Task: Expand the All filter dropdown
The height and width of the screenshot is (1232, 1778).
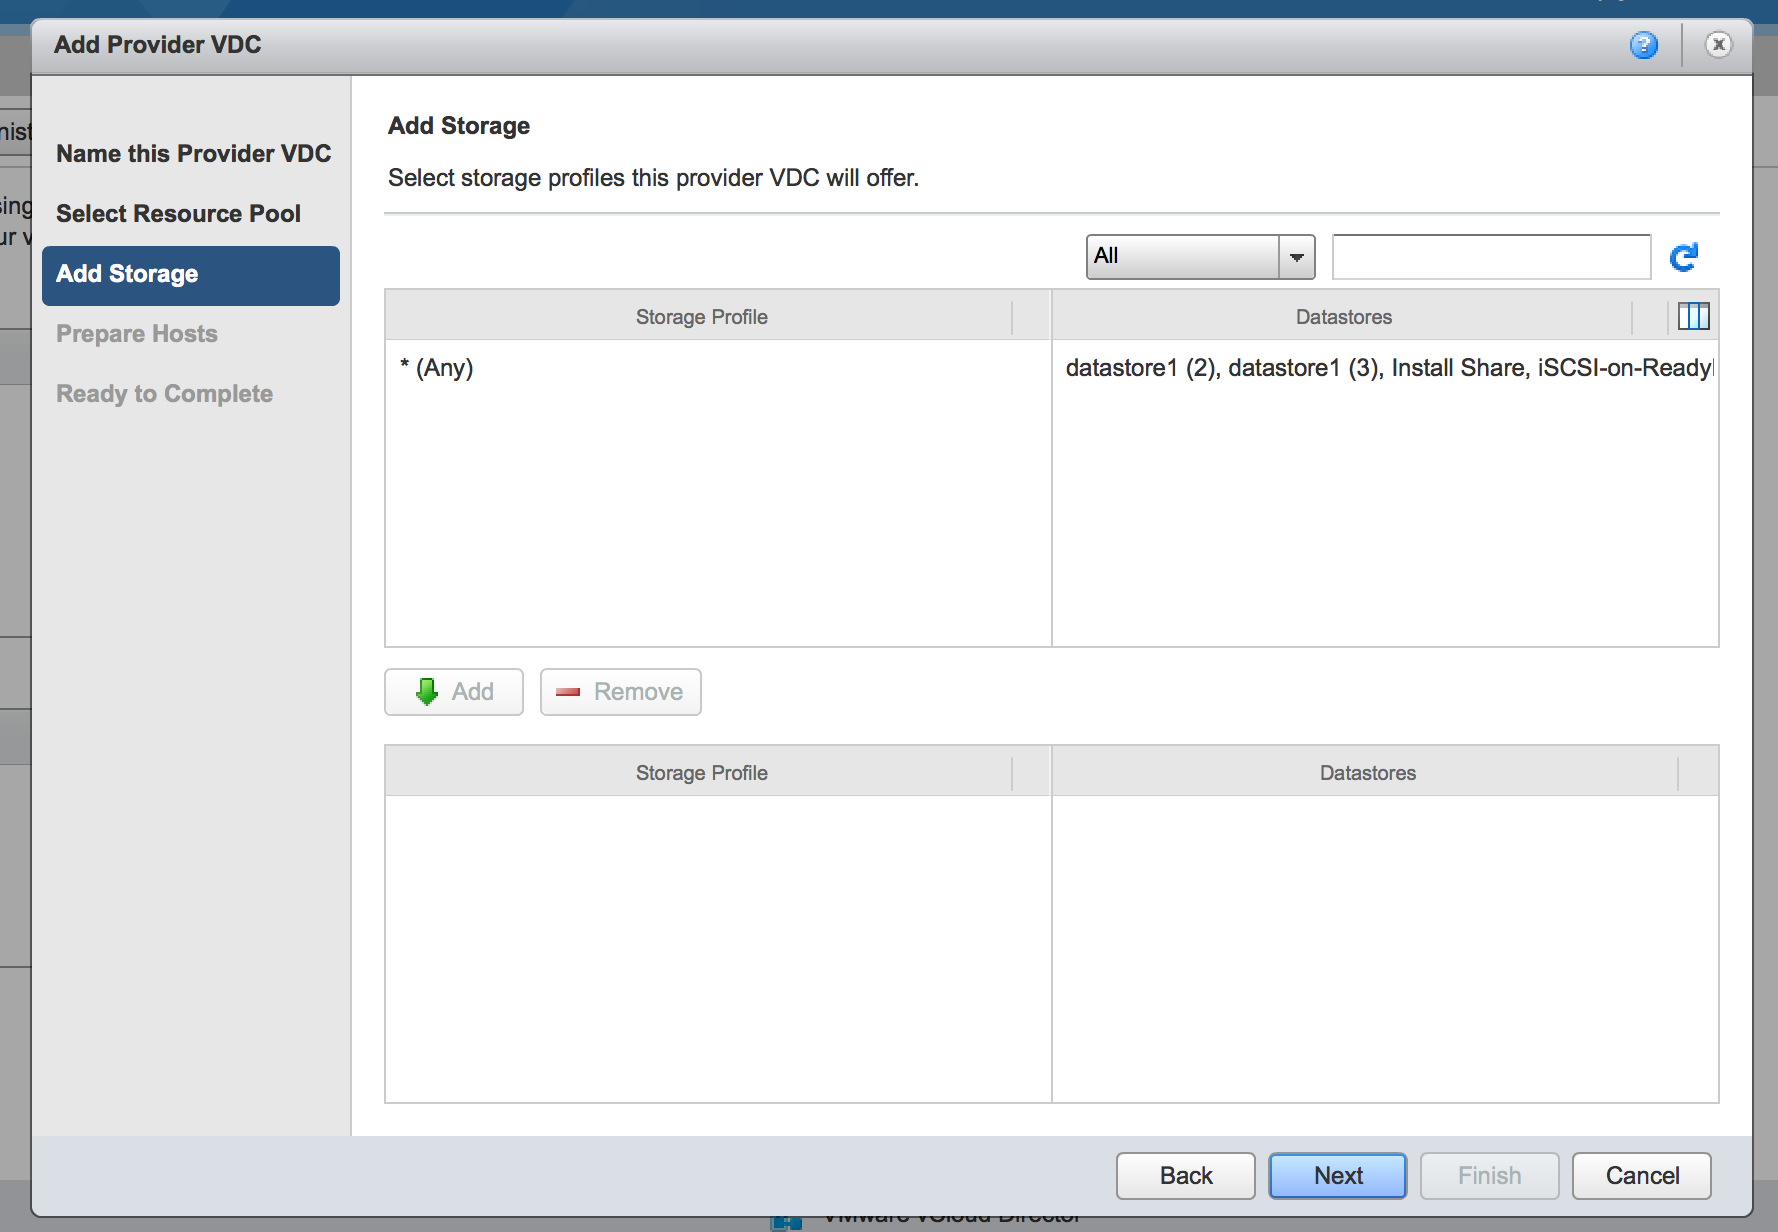Action: coord(1296,257)
